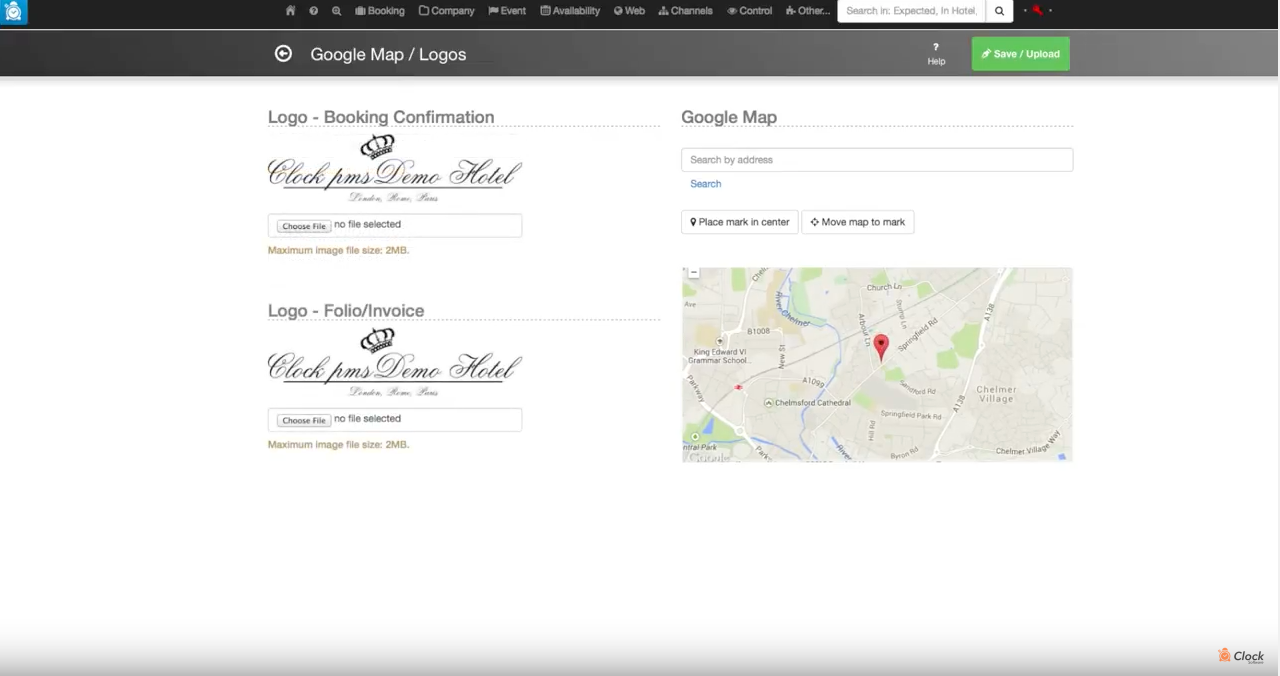
Task: Open the Company menu
Action: pos(446,11)
